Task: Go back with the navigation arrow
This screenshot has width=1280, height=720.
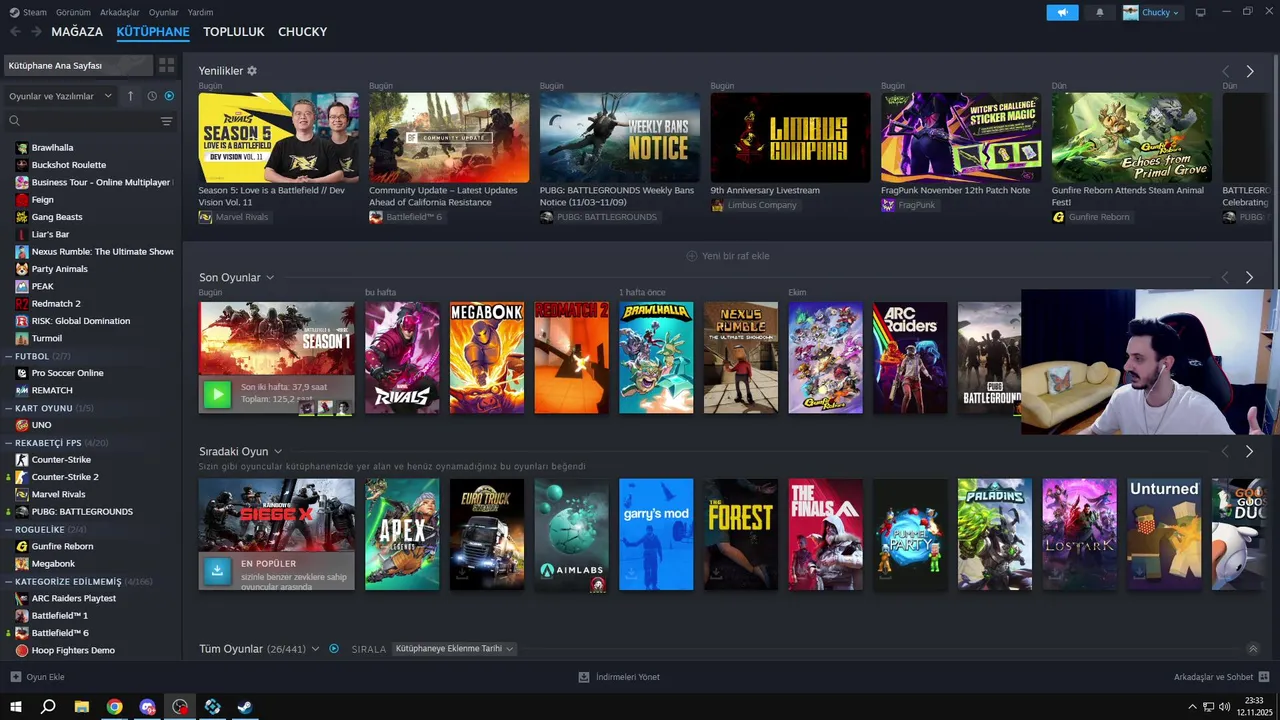Action: (x=15, y=32)
